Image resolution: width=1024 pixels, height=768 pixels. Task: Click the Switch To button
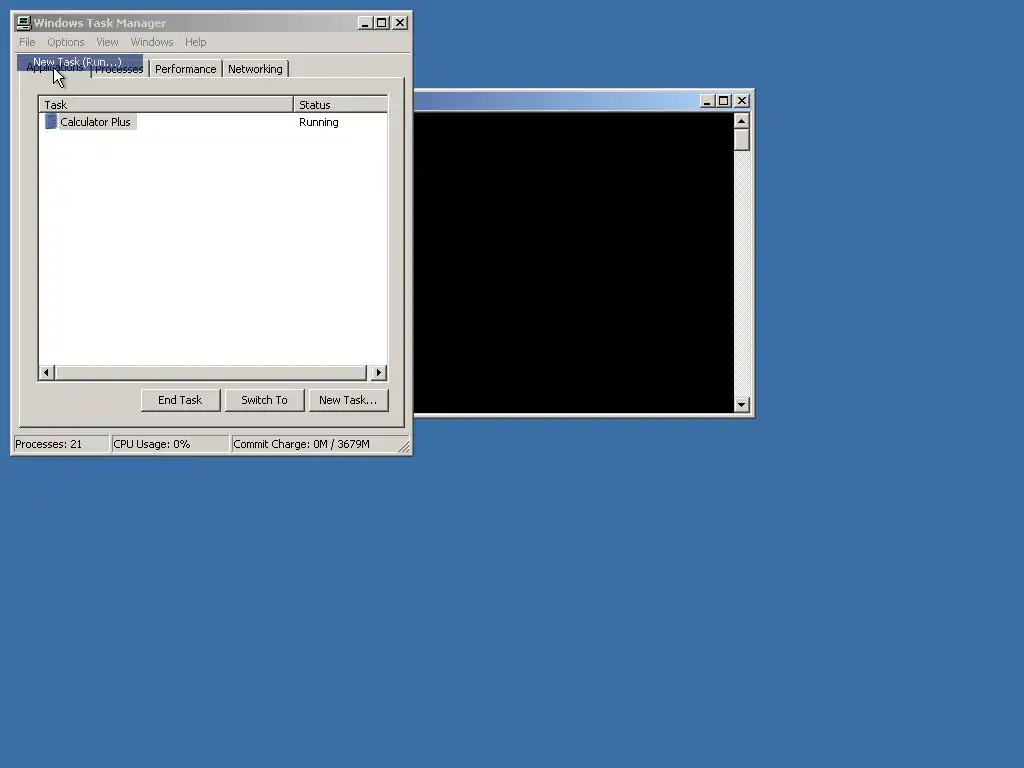(x=264, y=400)
